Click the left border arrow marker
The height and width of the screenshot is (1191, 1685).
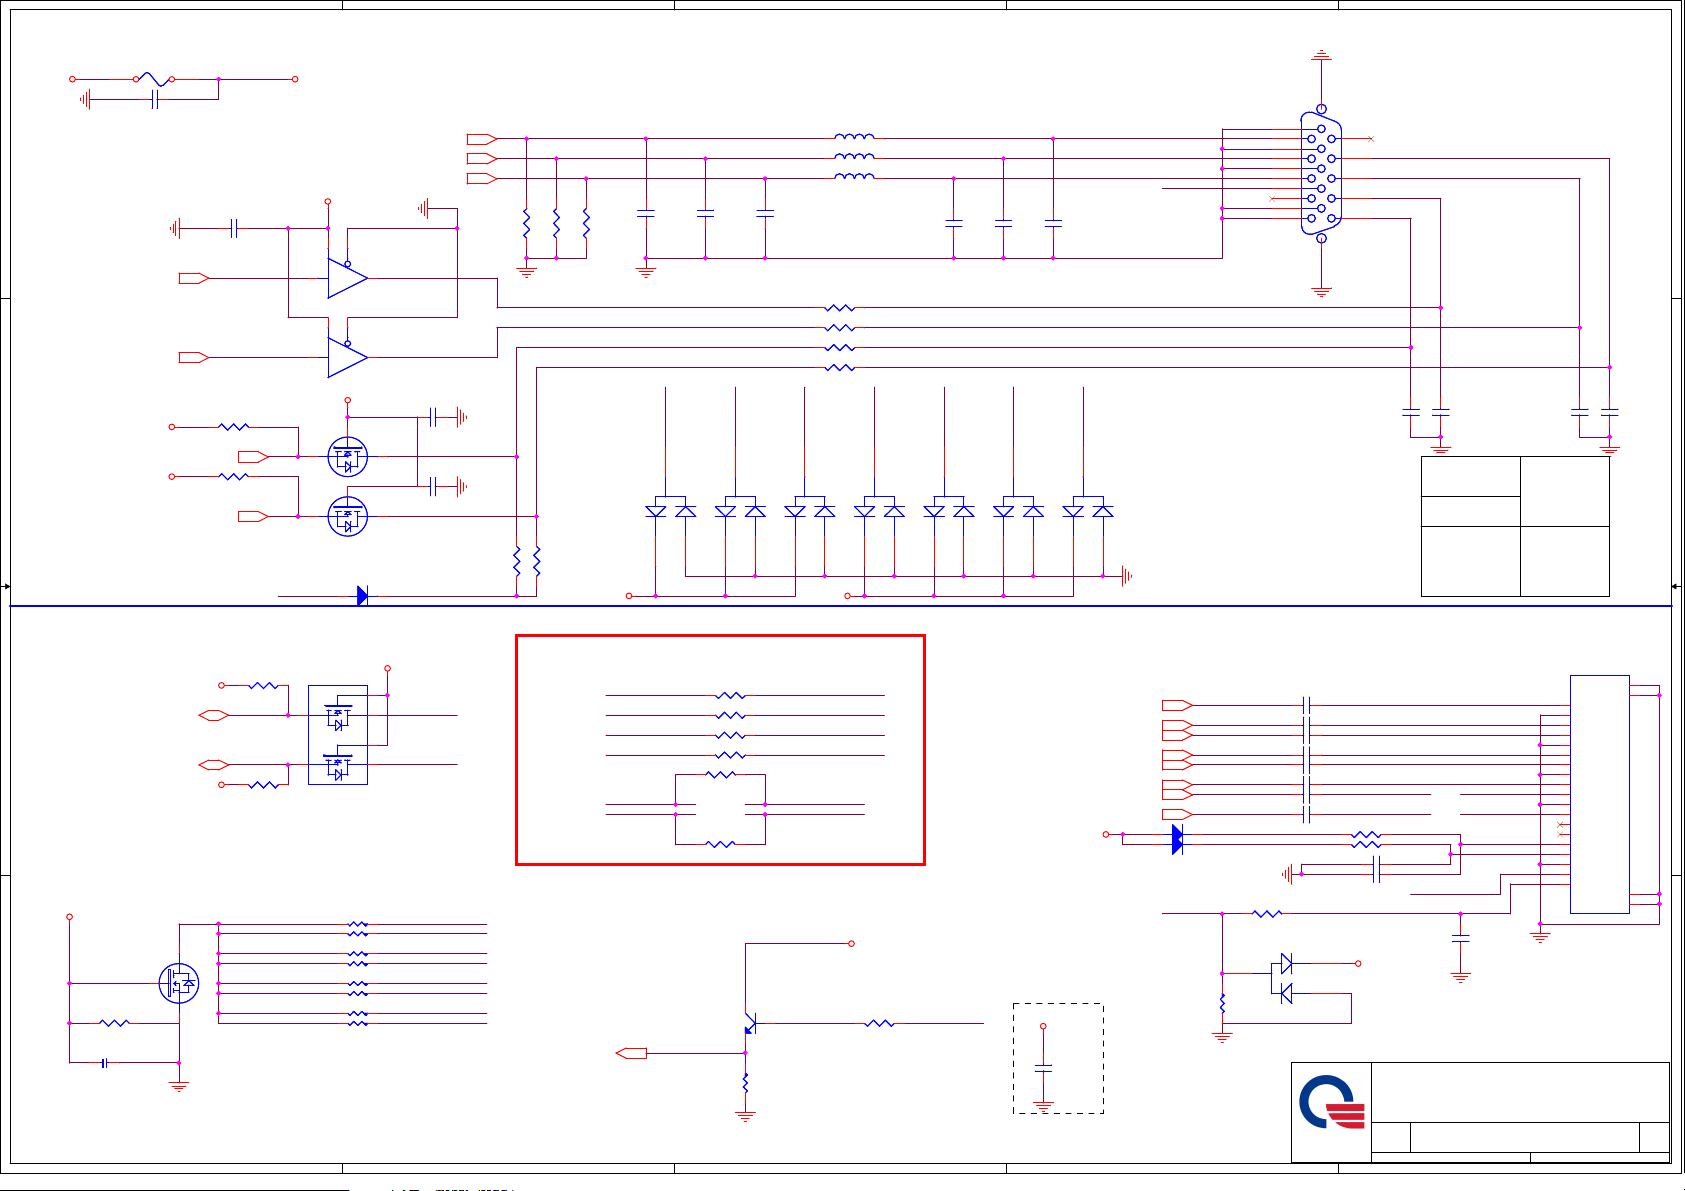(5, 586)
